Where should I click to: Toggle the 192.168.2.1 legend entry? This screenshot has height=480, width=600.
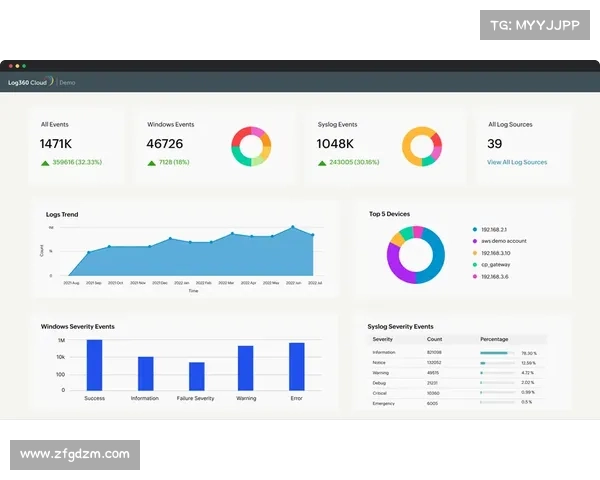493,229
